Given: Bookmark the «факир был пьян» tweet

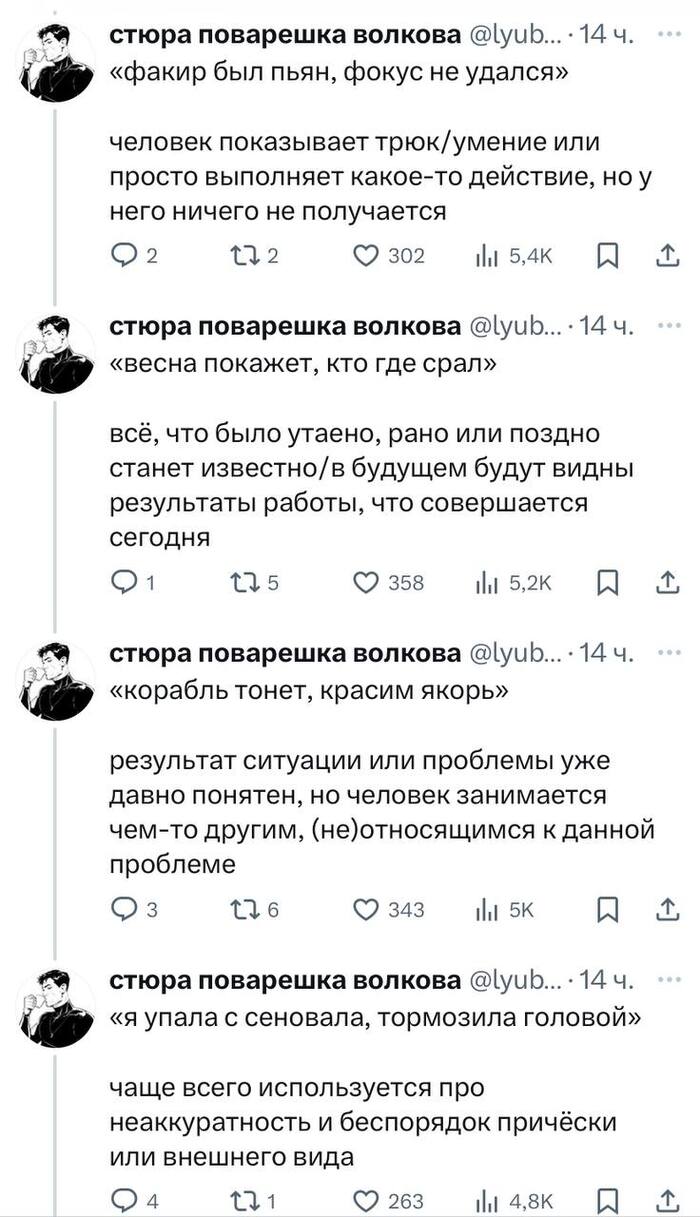Looking at the screenshot, I should pos(606,256).
